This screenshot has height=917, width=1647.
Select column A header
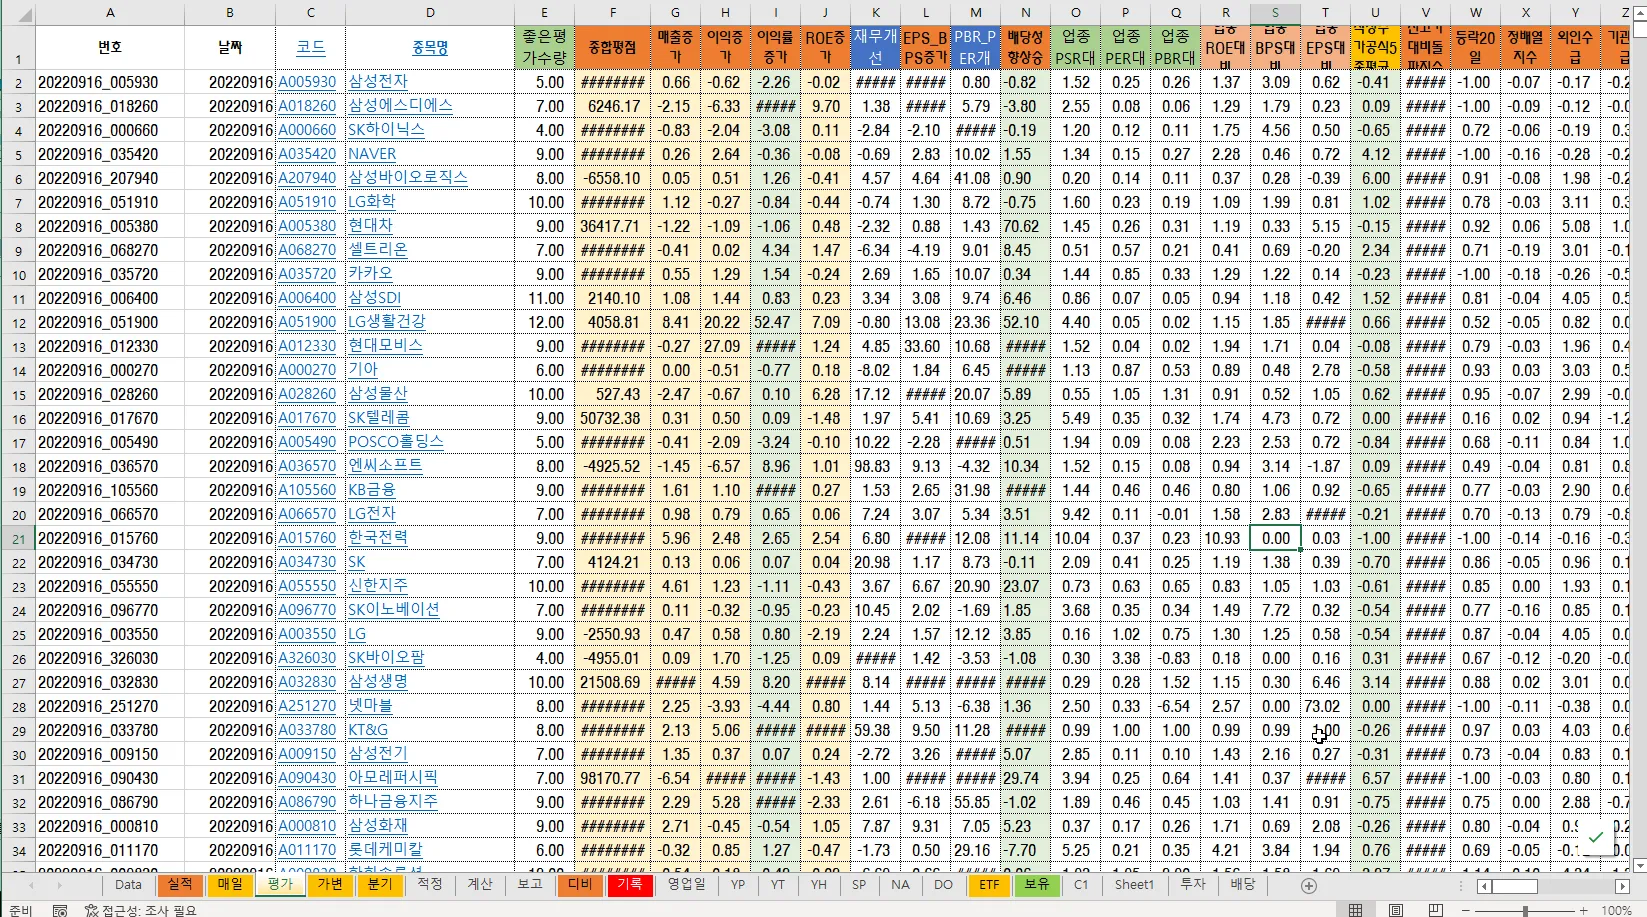tap(110, 13)
